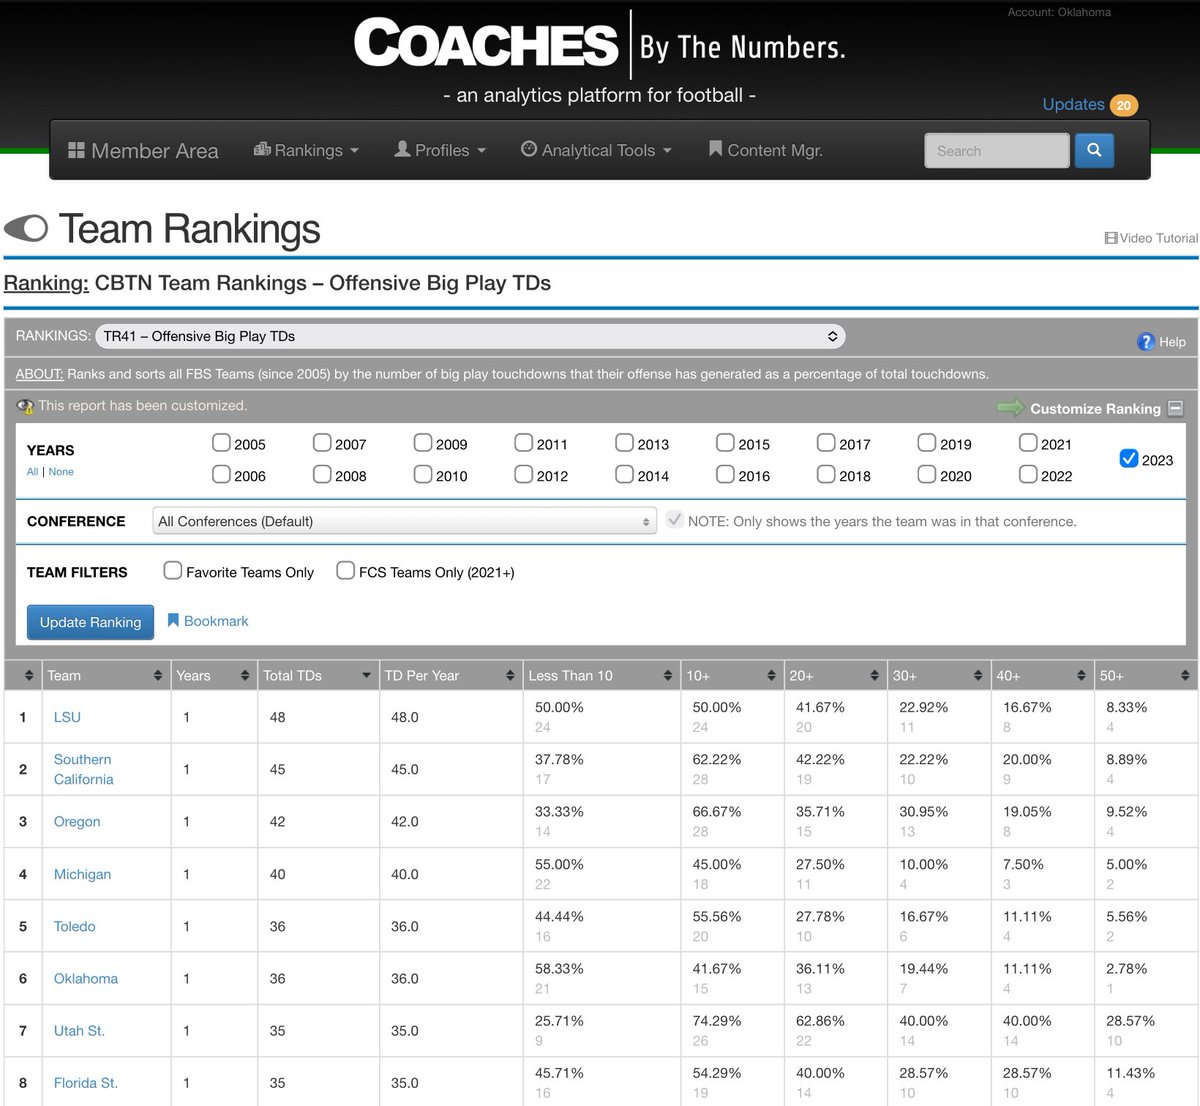Open the Member Area menu item
Image resolution: width=1200 pixels, height=1106 pixels.
[143, 151]
